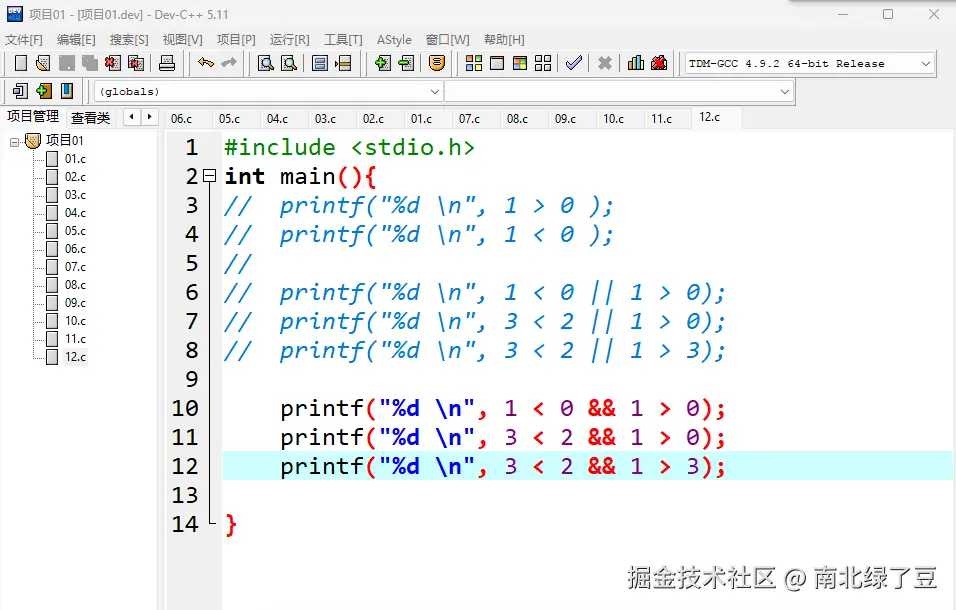The width and height of the screenshot is (956, 610).
Task: Switch to the 查看类 panel tab
Action: click(90, 118)
